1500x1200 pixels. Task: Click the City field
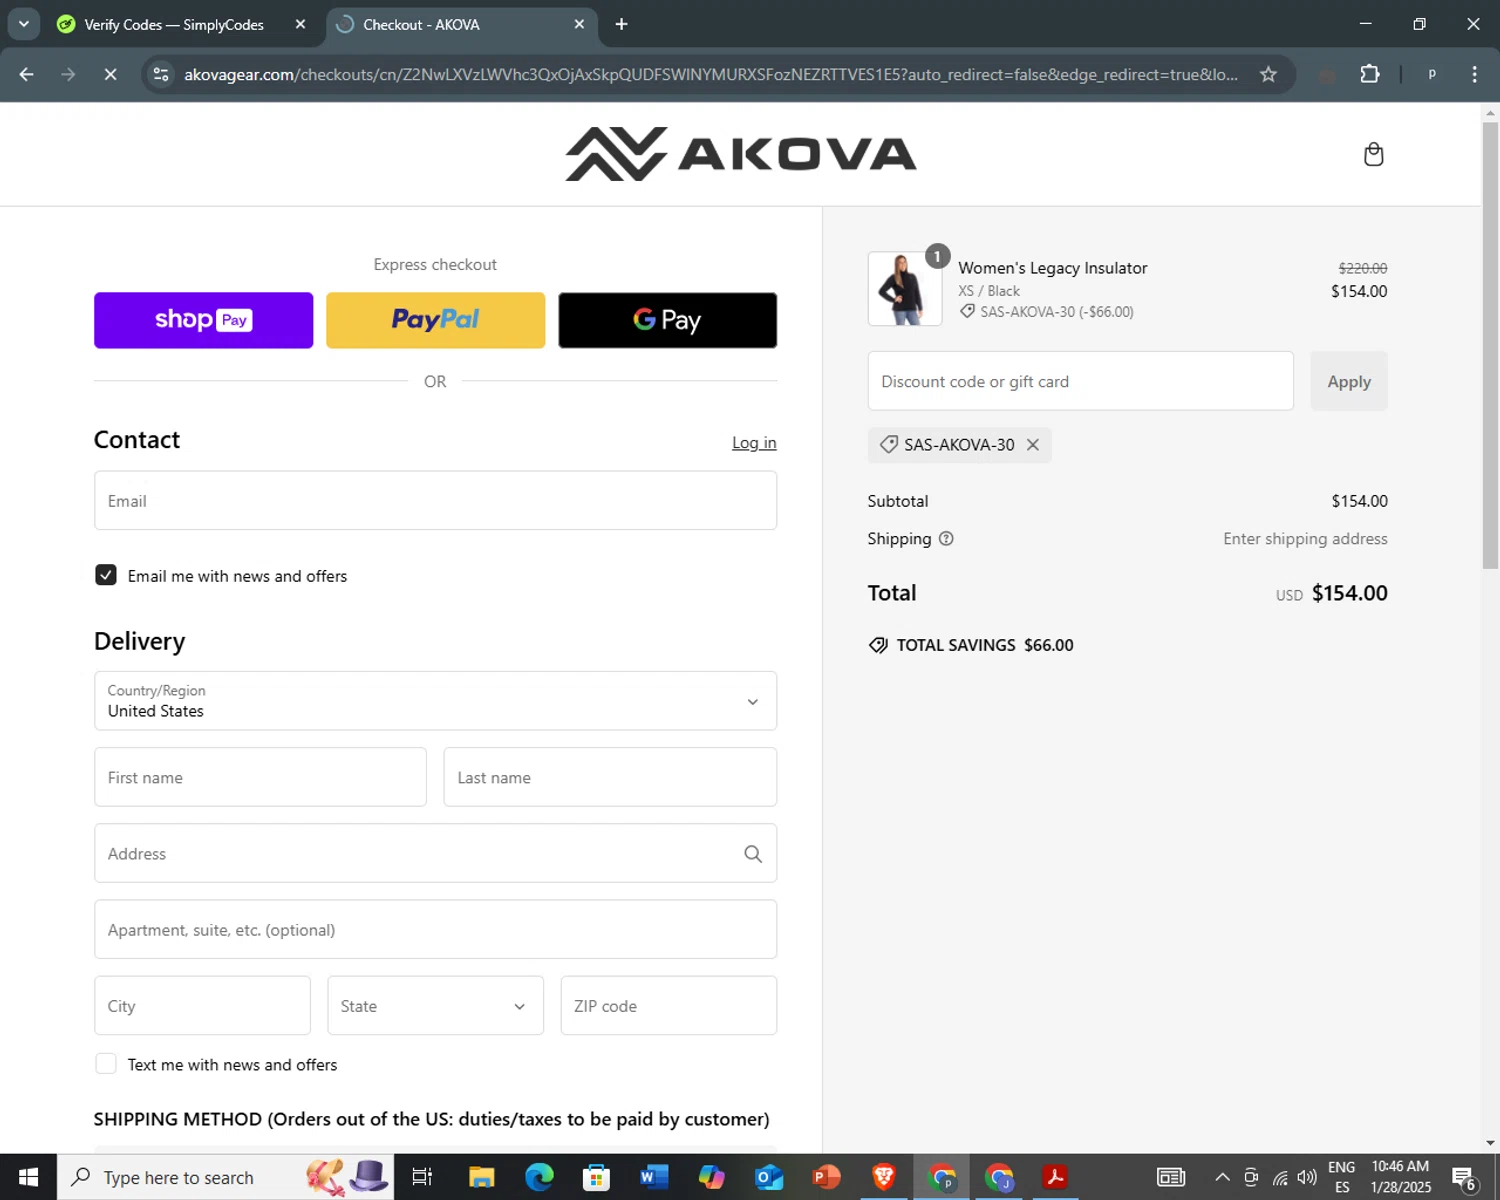202,1006
